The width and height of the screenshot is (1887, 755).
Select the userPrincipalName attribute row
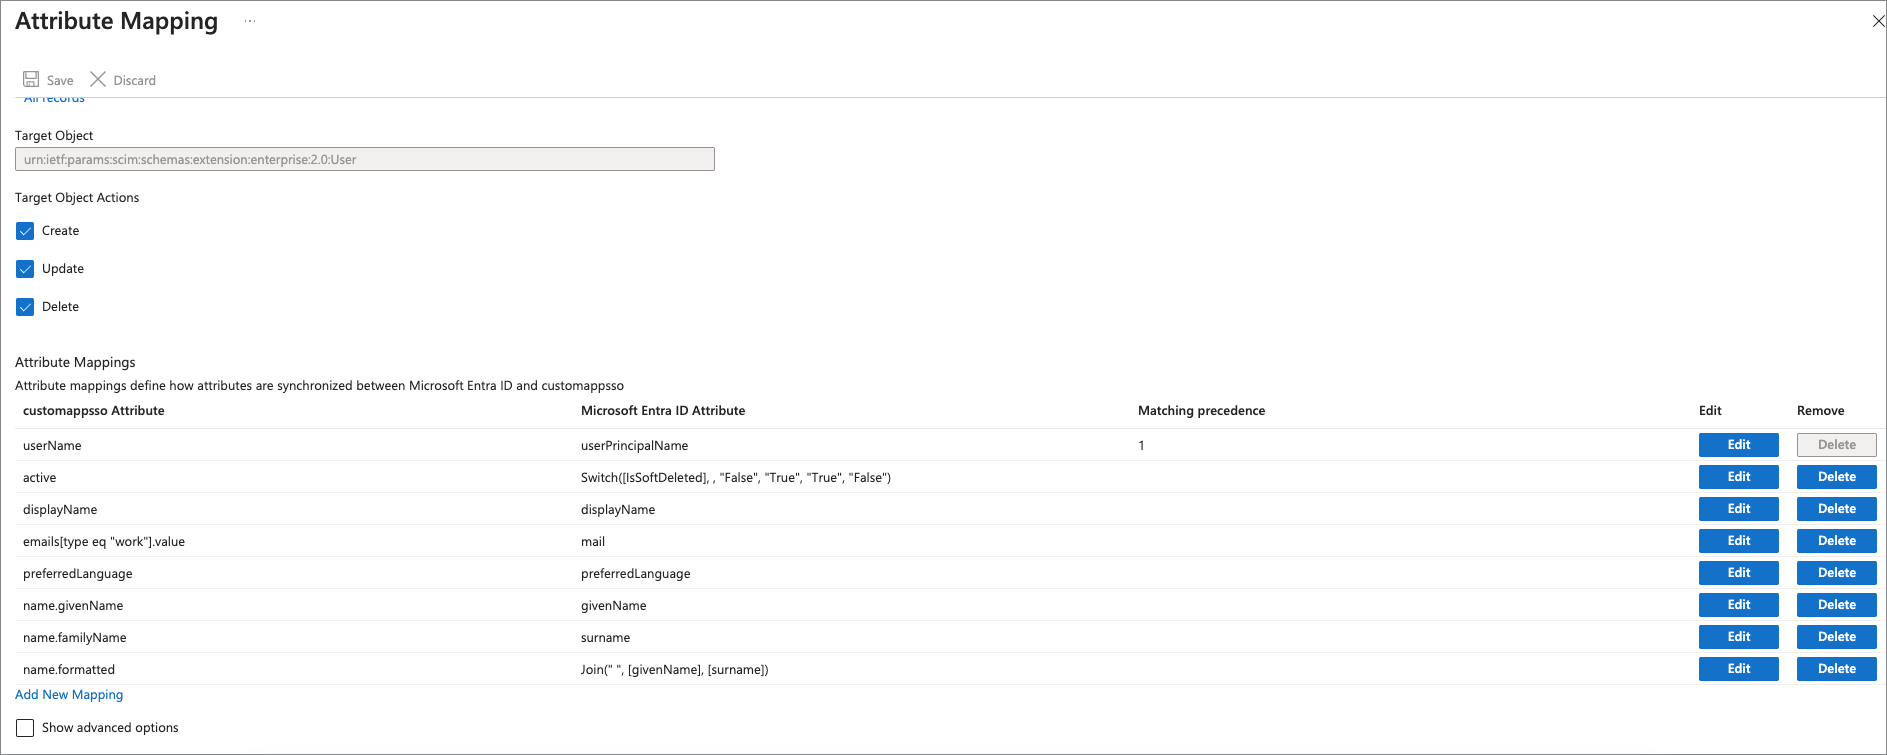click(x=634, y=445)
